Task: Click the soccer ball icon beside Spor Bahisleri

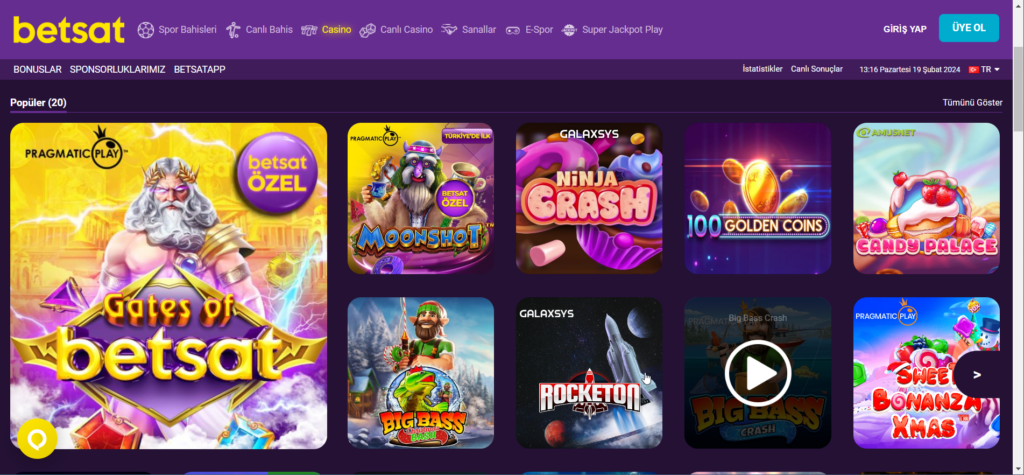Action: pos(146,30)
